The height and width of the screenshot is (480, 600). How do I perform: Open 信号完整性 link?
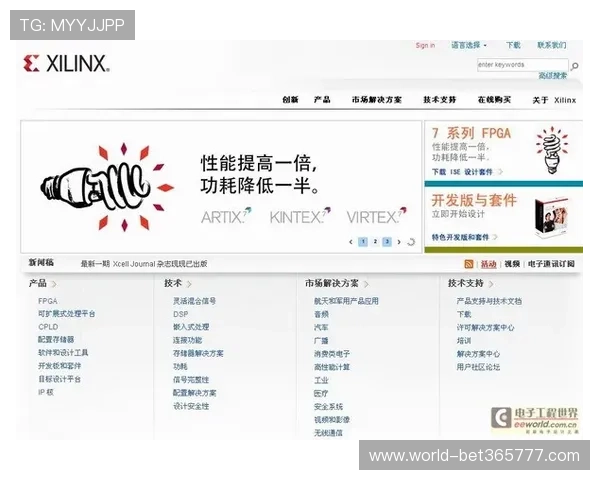click(x=191, y=380)
